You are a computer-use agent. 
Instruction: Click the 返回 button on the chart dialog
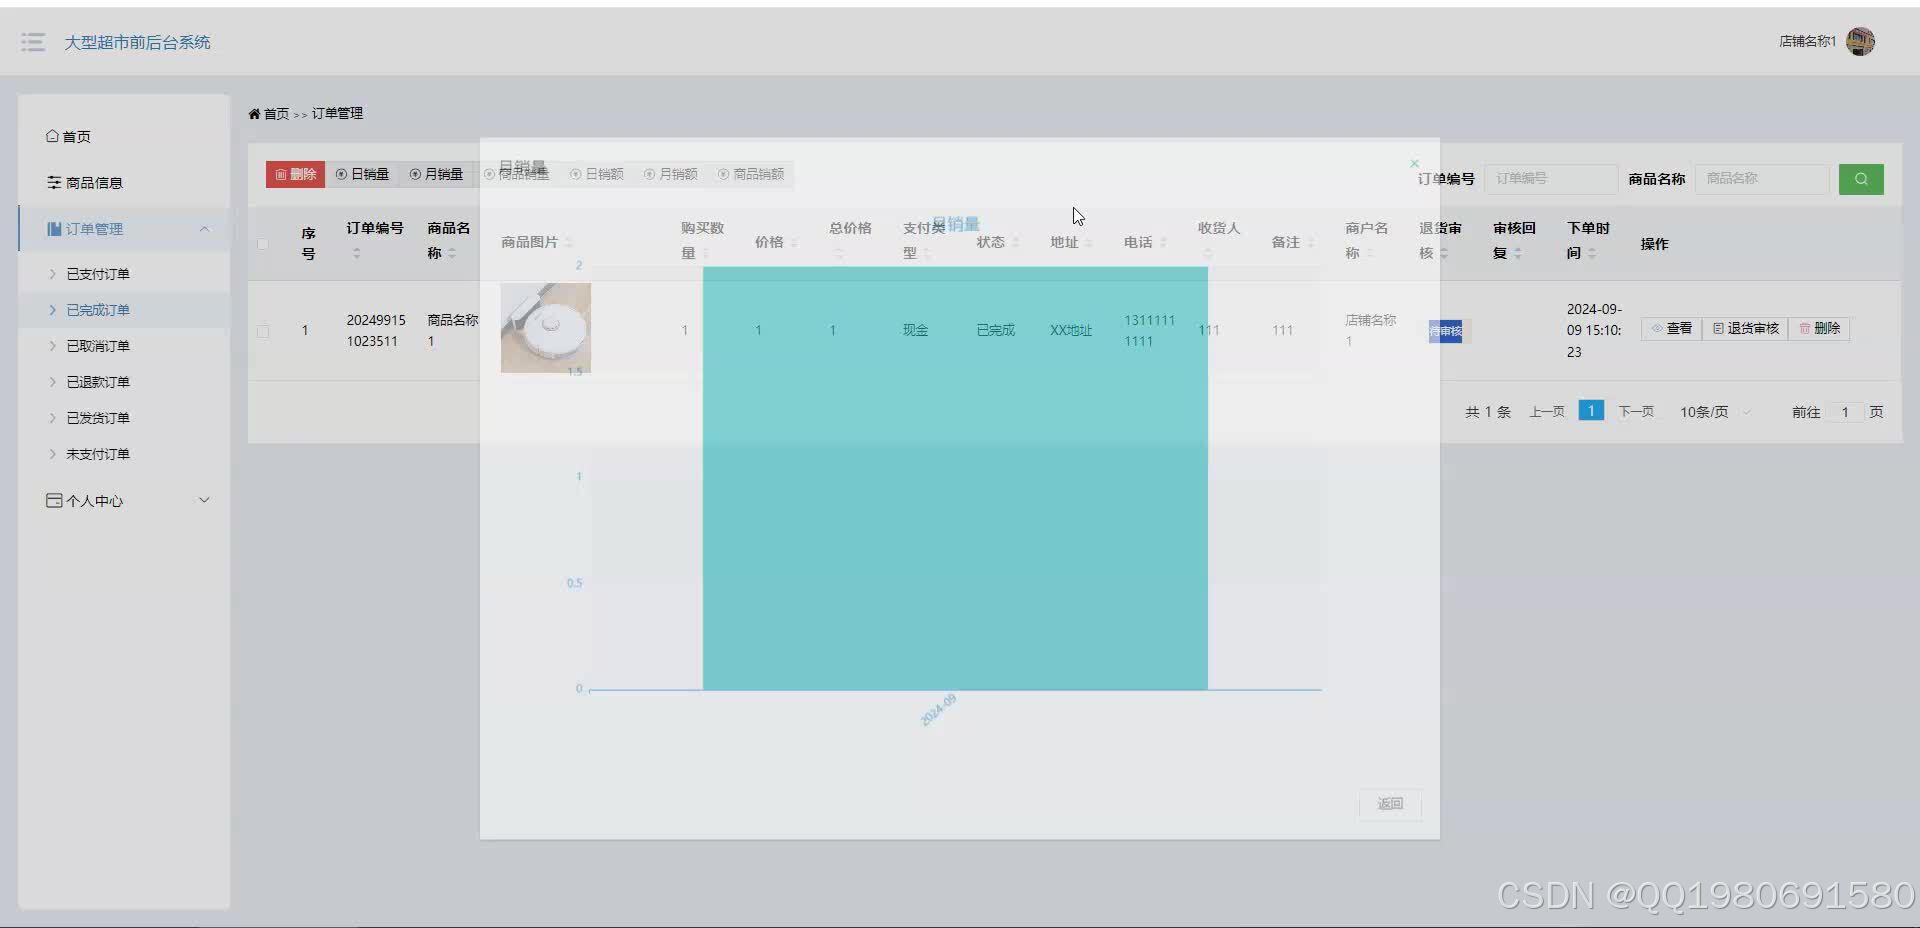click(1389, 804)
